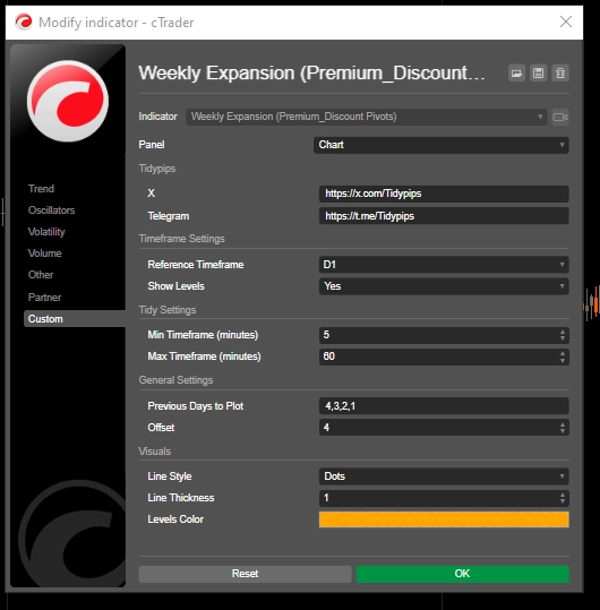This screenshot has width=600, height=610.
Task: Click the trash delete icon in the header
Action: 560,73
